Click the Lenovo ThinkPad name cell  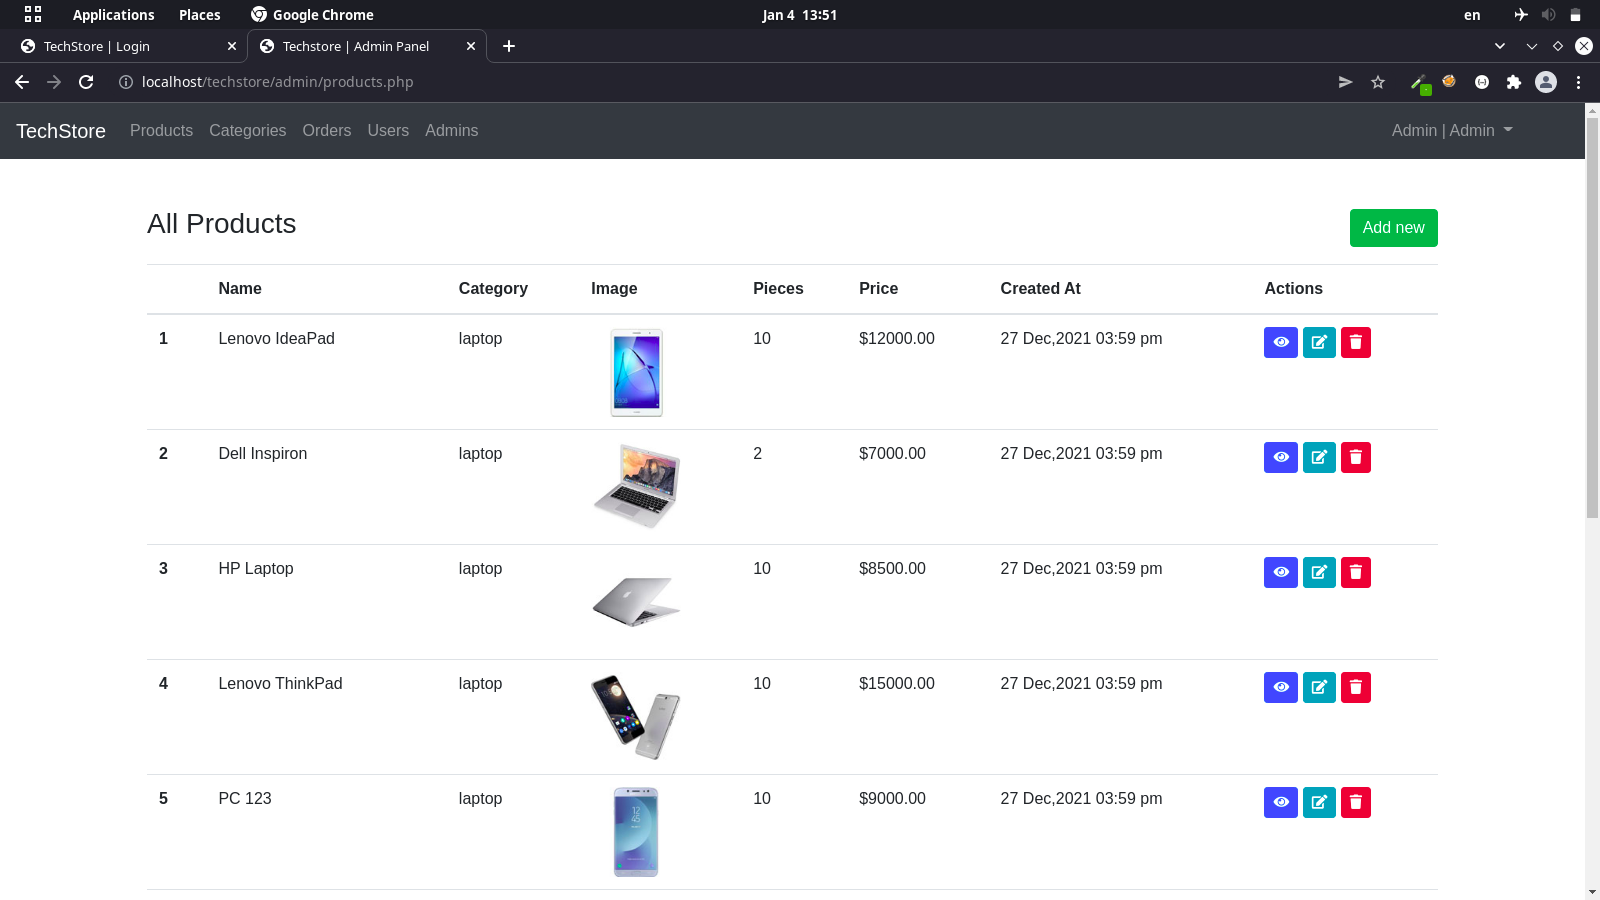pyautogui.click(x=280, y=684)
